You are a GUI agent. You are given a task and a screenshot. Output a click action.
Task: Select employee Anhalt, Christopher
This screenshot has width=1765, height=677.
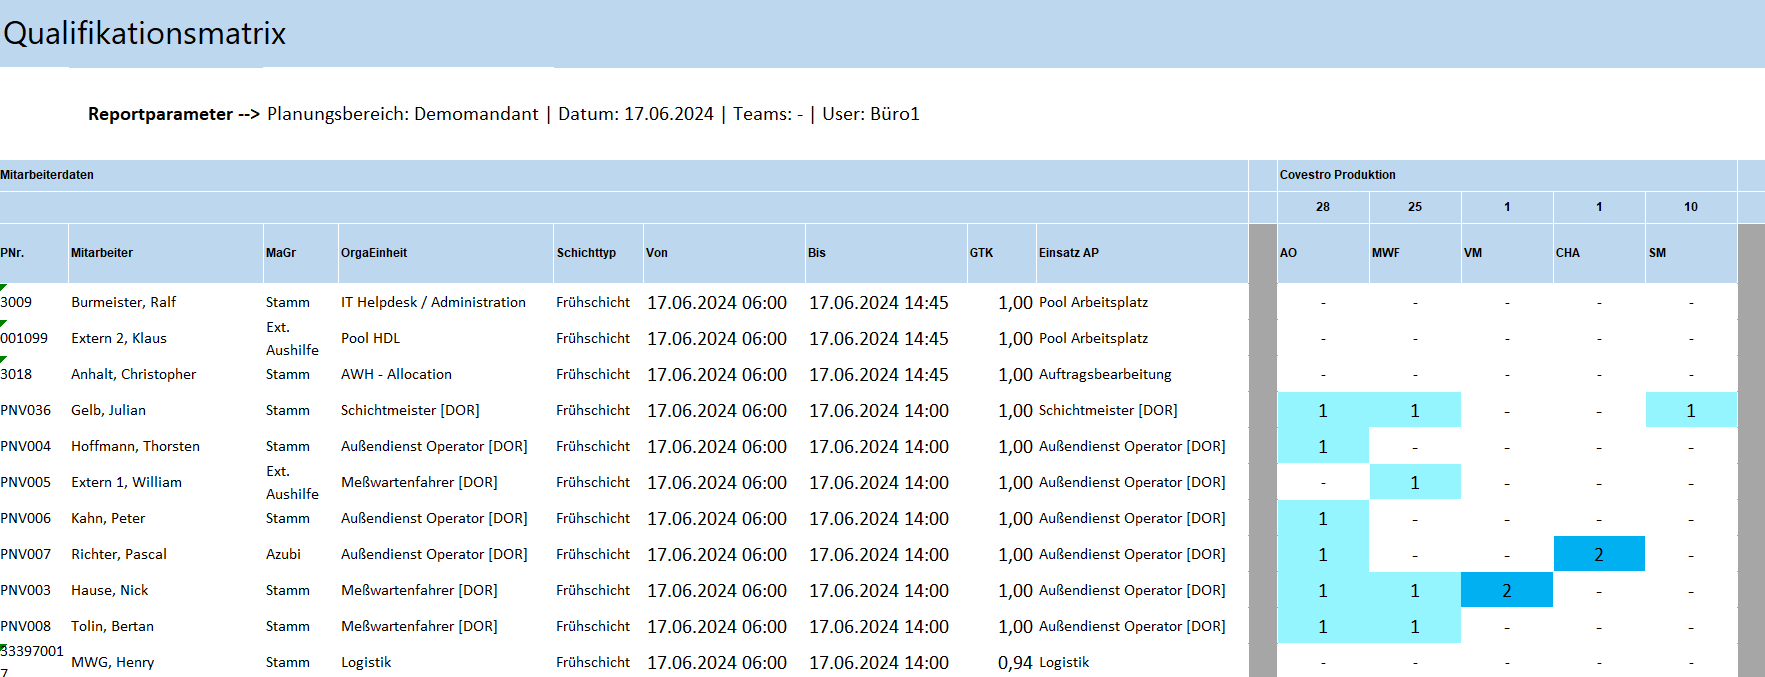(133, 374)
